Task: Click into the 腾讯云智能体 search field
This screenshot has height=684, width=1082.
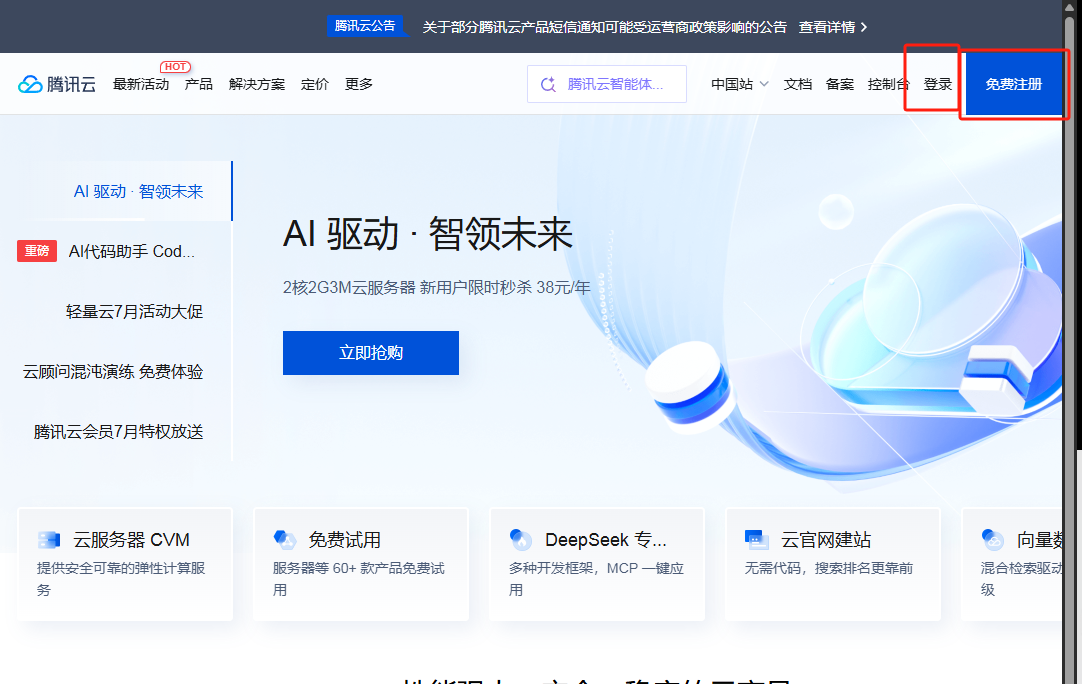Action: point(607,84)
